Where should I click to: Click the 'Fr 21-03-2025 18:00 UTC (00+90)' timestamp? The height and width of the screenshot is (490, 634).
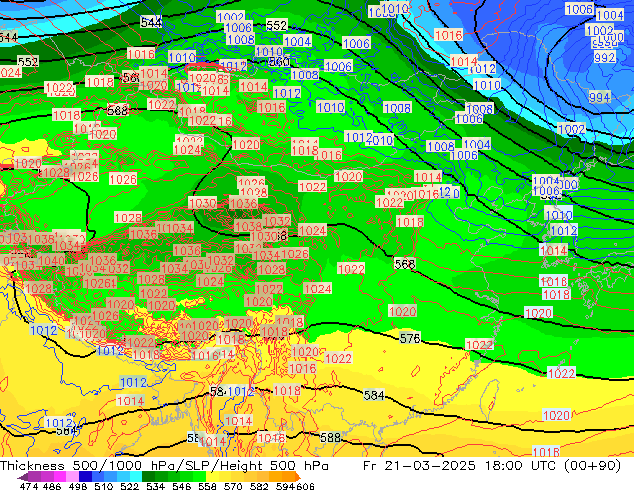tap(492, 466)
